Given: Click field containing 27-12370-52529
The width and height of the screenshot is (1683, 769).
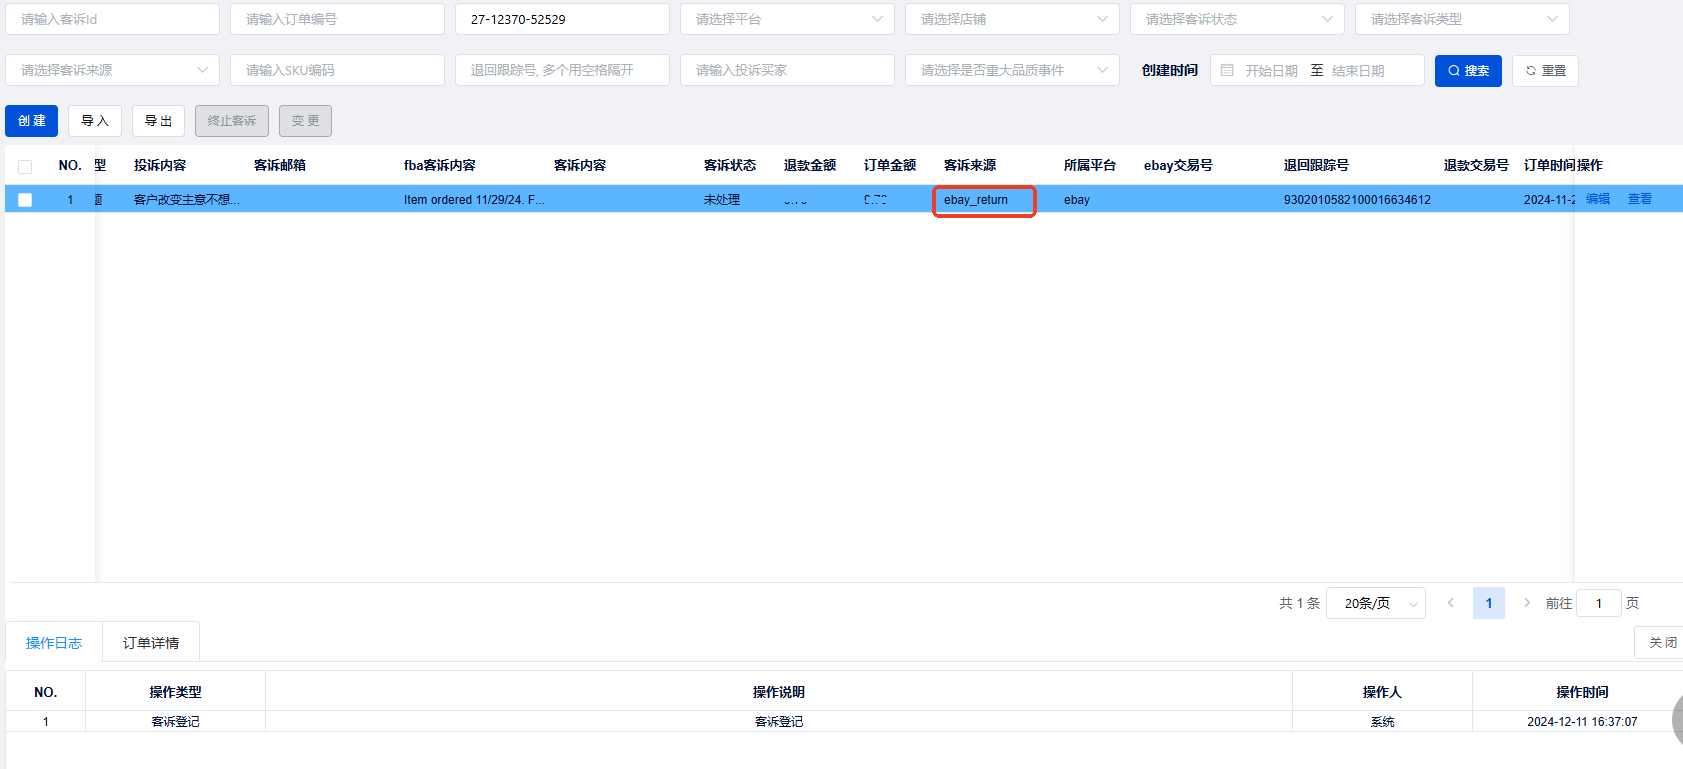Looking at the screenshot, I should click(562, 19).
